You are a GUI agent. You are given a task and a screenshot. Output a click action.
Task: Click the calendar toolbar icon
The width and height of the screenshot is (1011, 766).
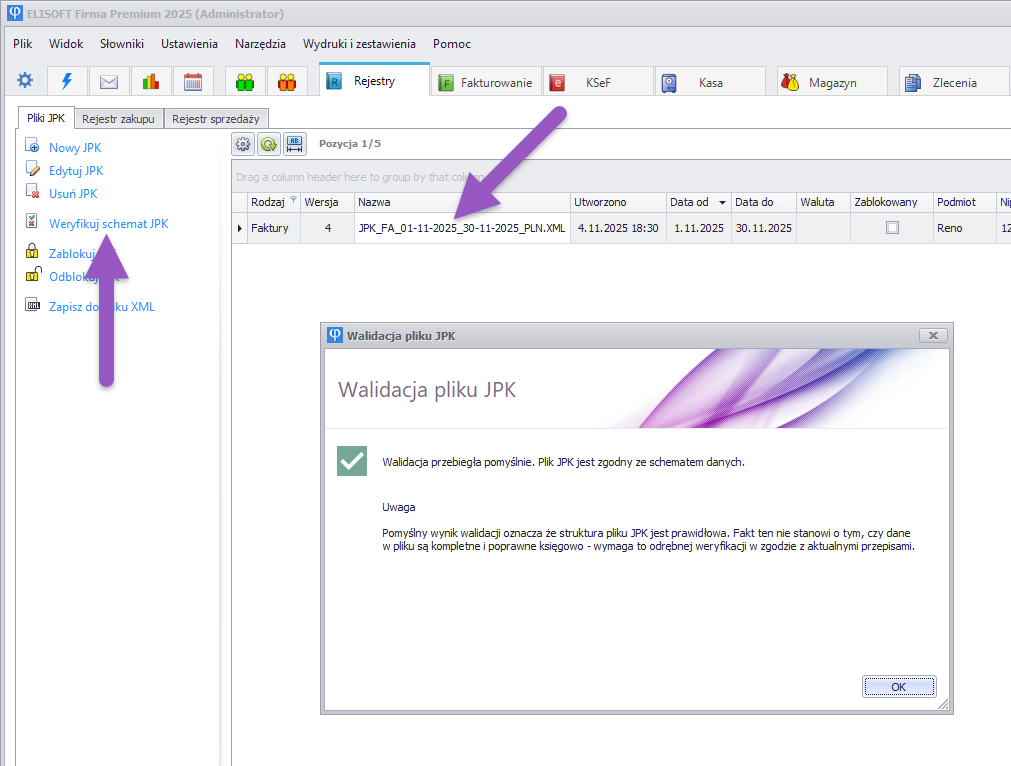193,82
